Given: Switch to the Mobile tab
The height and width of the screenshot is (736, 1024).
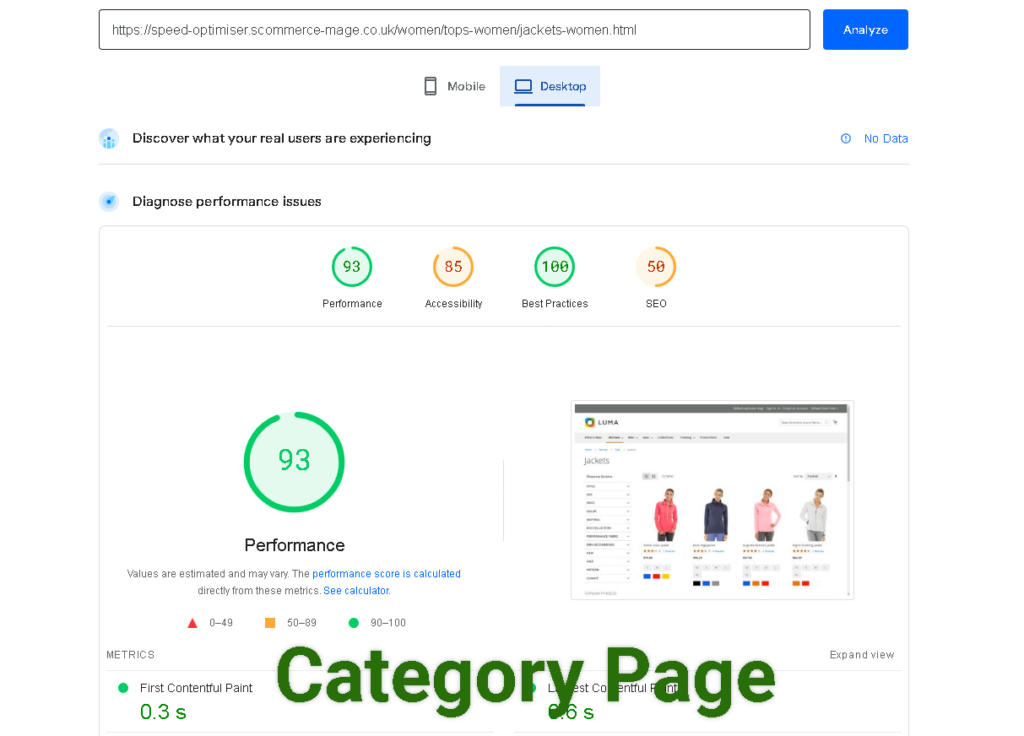Looking at the screenshot, I should click(x=454, y=86).
